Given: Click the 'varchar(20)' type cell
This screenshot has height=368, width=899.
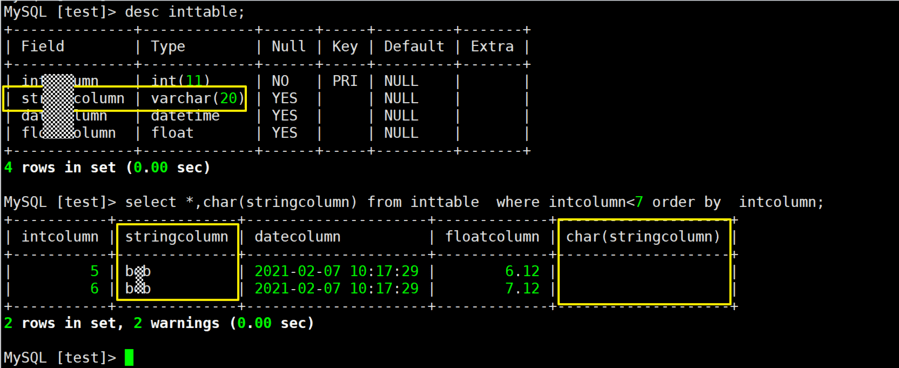Looking at the screenshot, I should [198, 99].
